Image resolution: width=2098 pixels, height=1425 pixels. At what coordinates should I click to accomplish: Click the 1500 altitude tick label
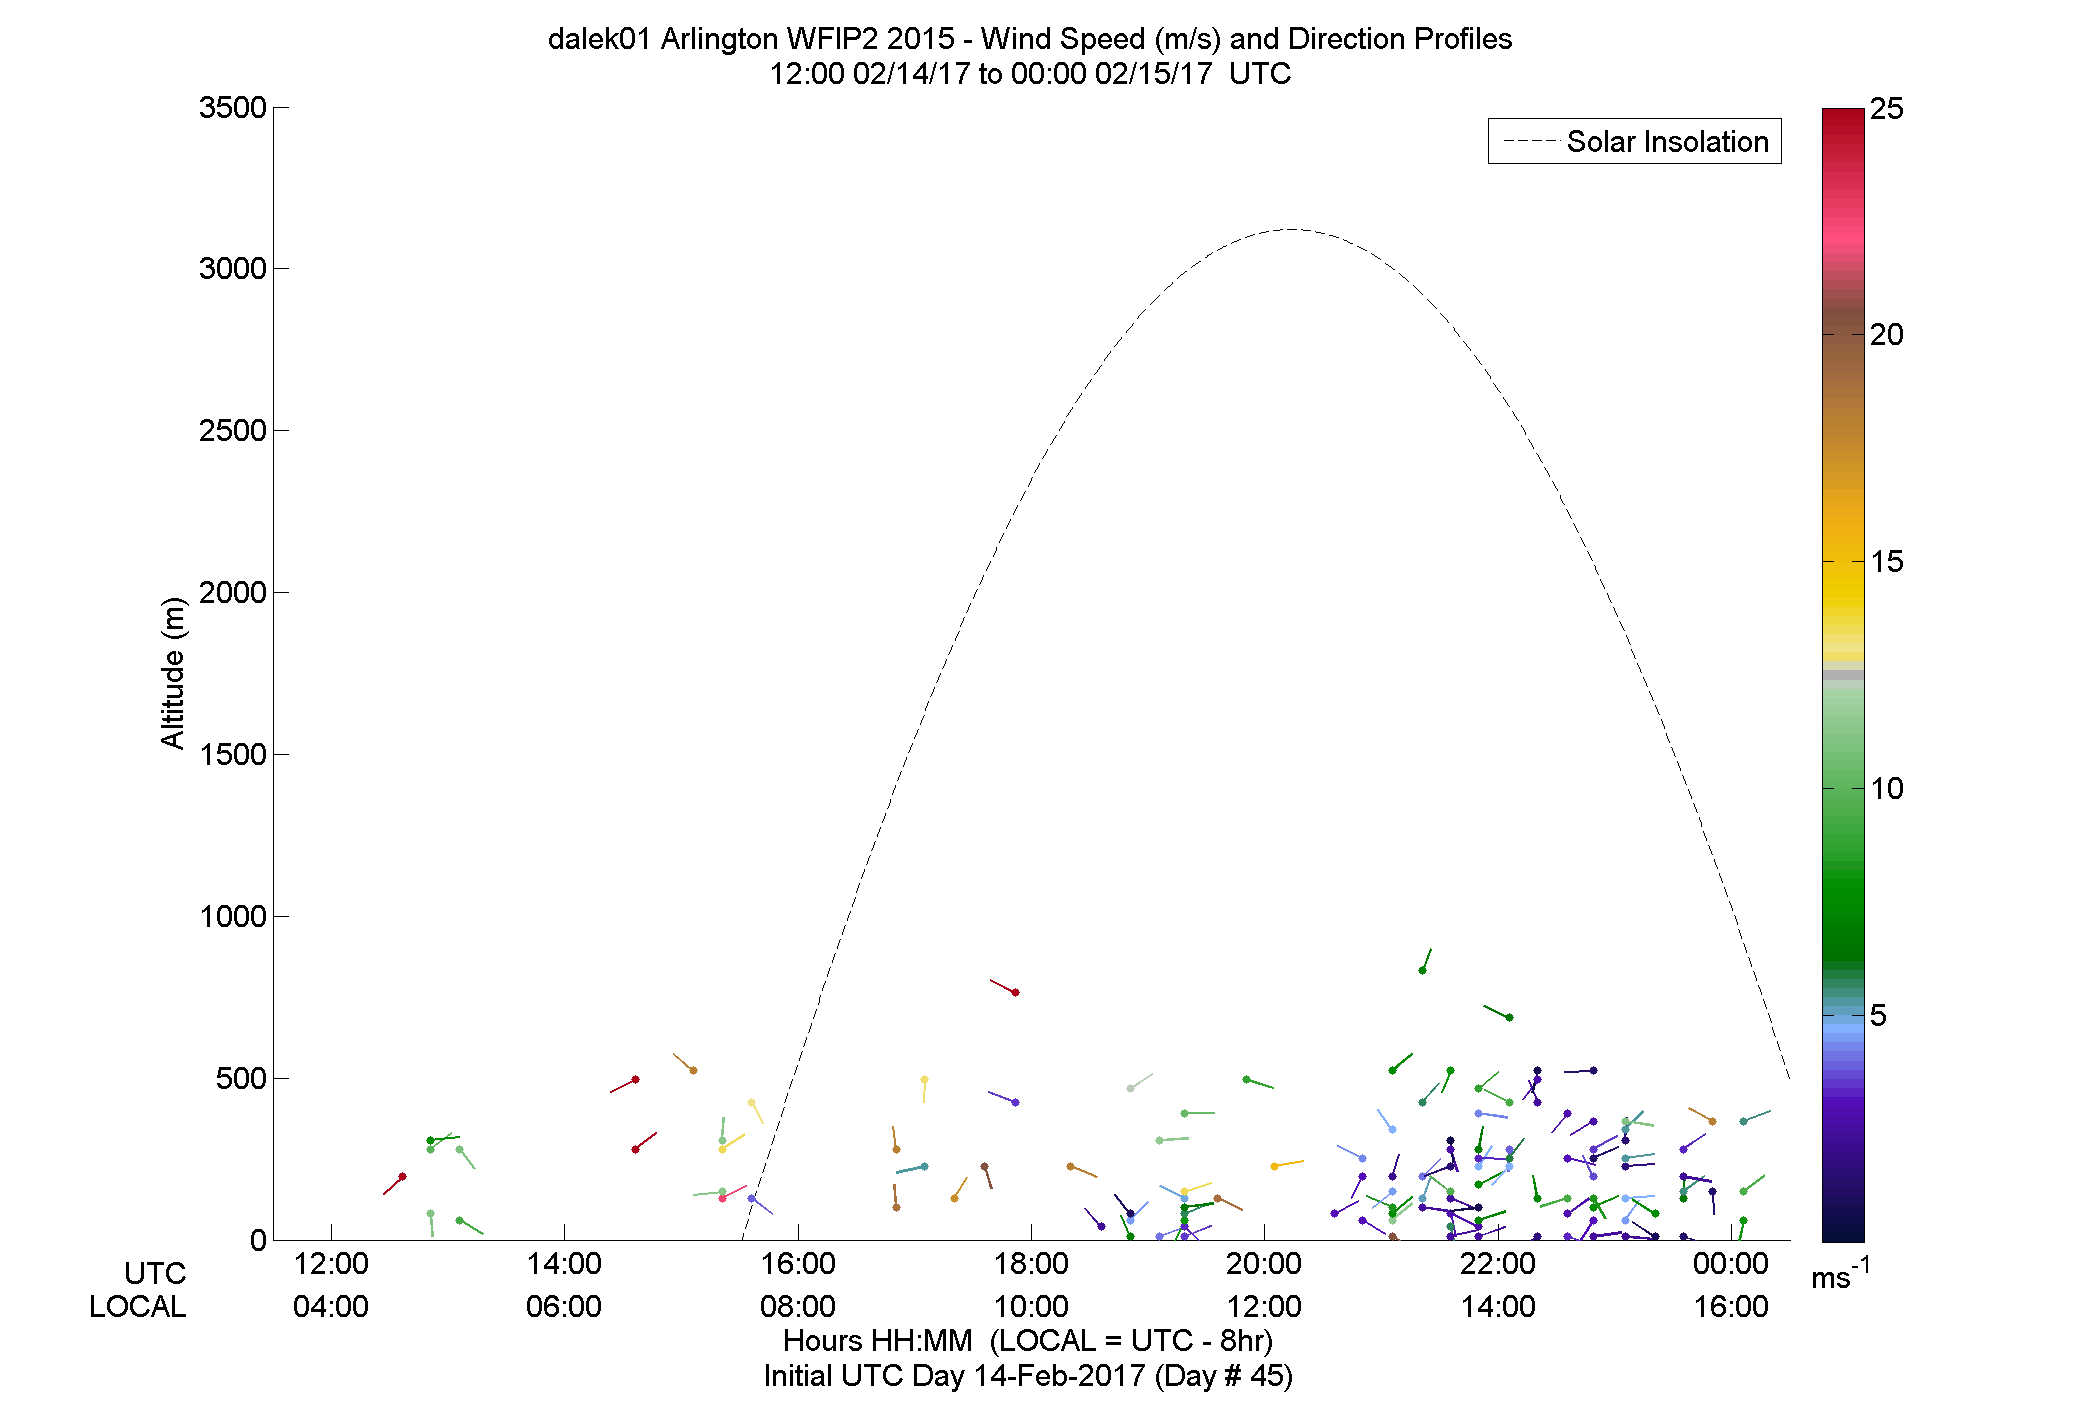[x=233, y=755]
